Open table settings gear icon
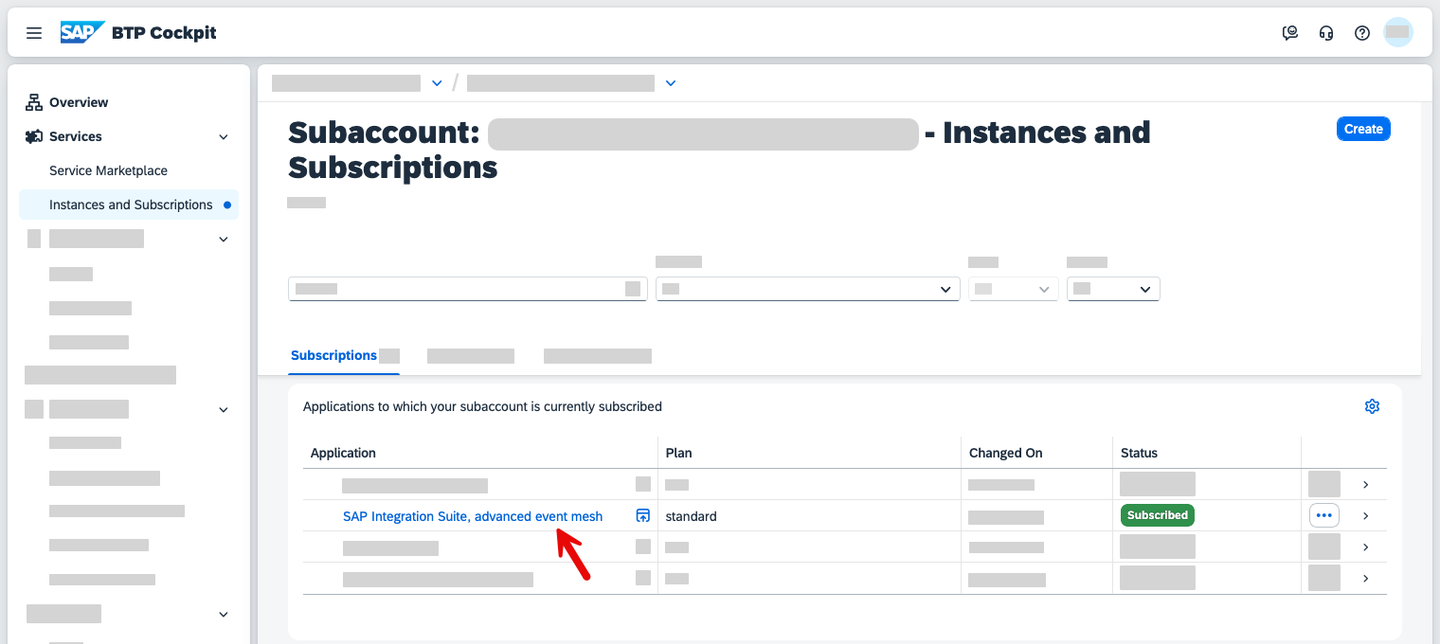This screenshot has height=644, width=1440. pos(1372,406)
